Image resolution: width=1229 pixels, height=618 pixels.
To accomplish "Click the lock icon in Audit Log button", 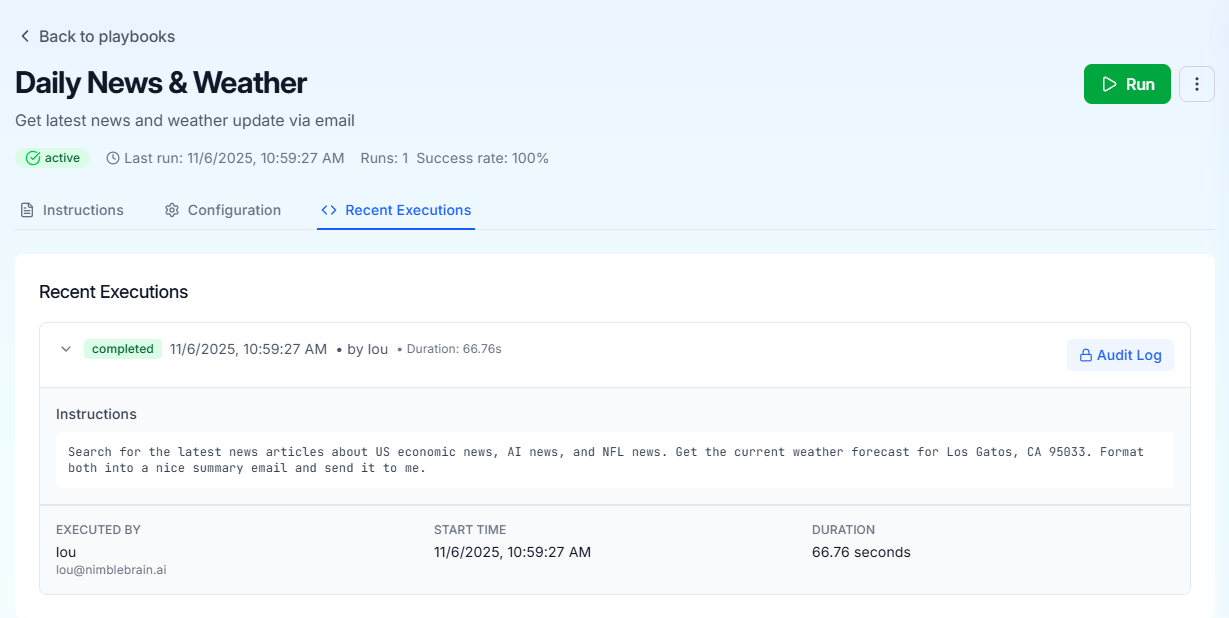I will tap(1085, 355).
